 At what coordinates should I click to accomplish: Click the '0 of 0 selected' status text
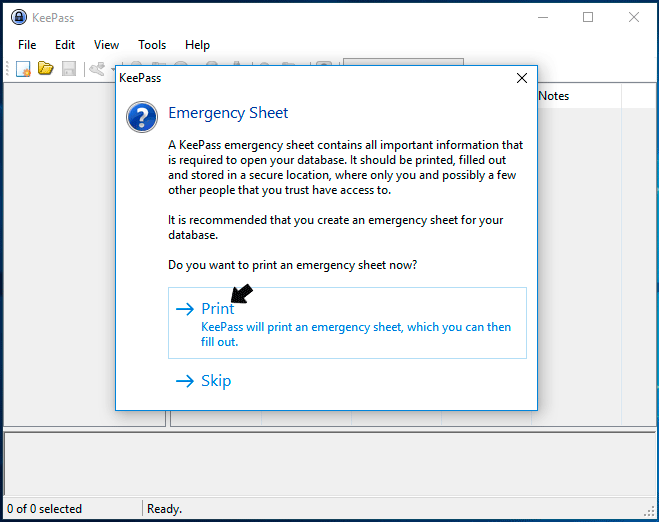click(45, 509)
